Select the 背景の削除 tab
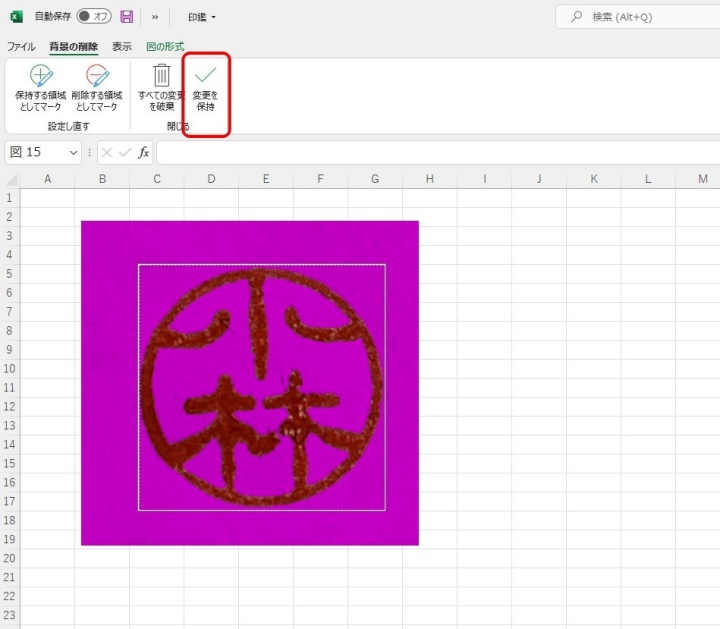The image size is (720, 629). (x=73, y=46)
